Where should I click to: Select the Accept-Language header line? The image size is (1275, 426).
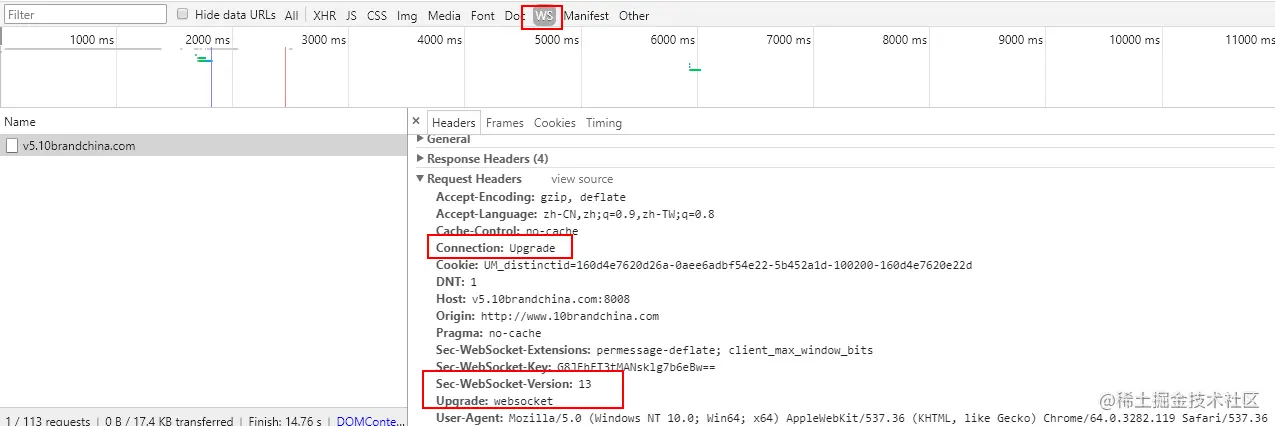pos(575,214)
